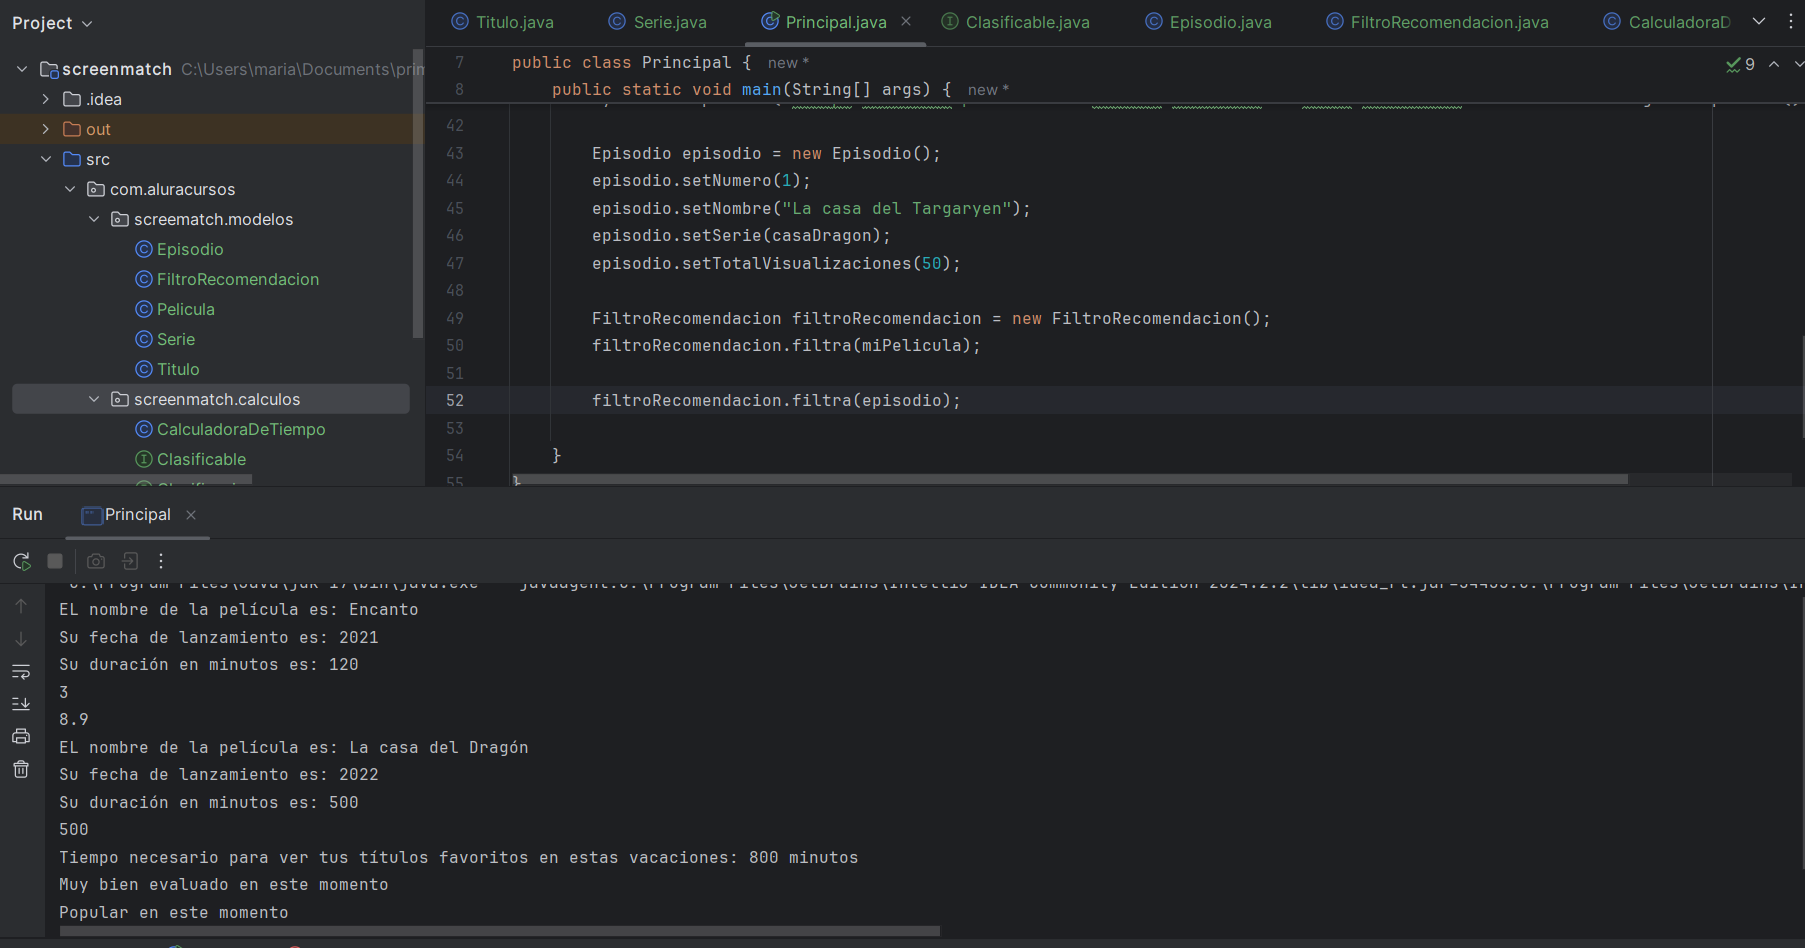Clear console with the trash icon
Image resolution: width=1805 pixels, height=948 pixels.
coord(21,769)
